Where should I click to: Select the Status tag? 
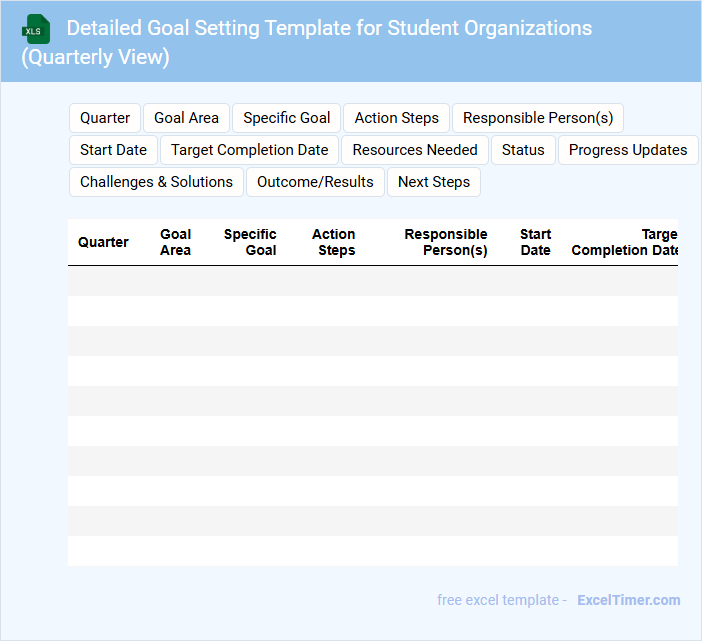point(523,150)
